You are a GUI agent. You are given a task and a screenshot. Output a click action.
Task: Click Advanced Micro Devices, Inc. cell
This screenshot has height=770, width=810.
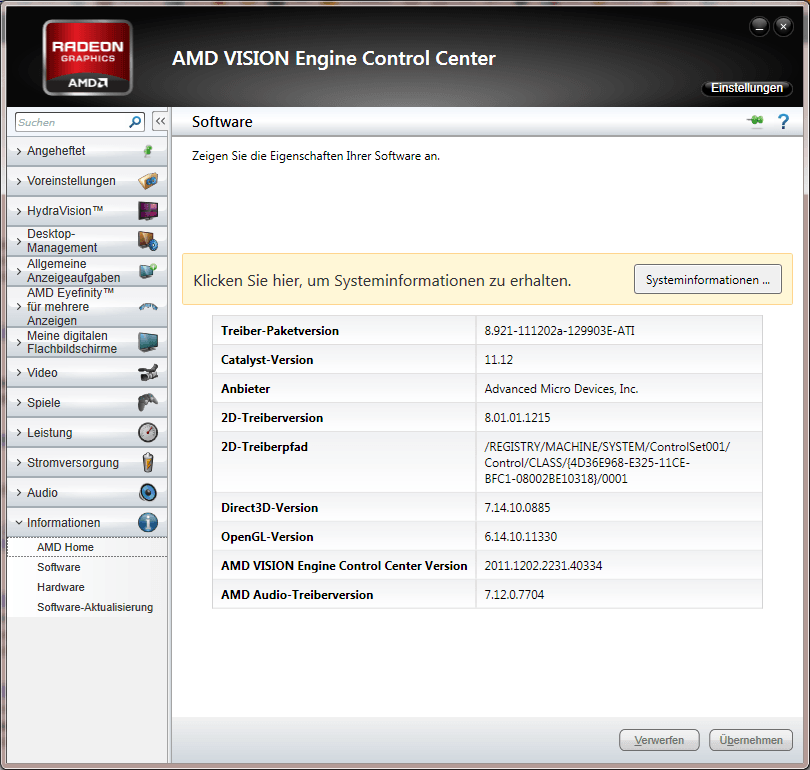tap(561, 388)
